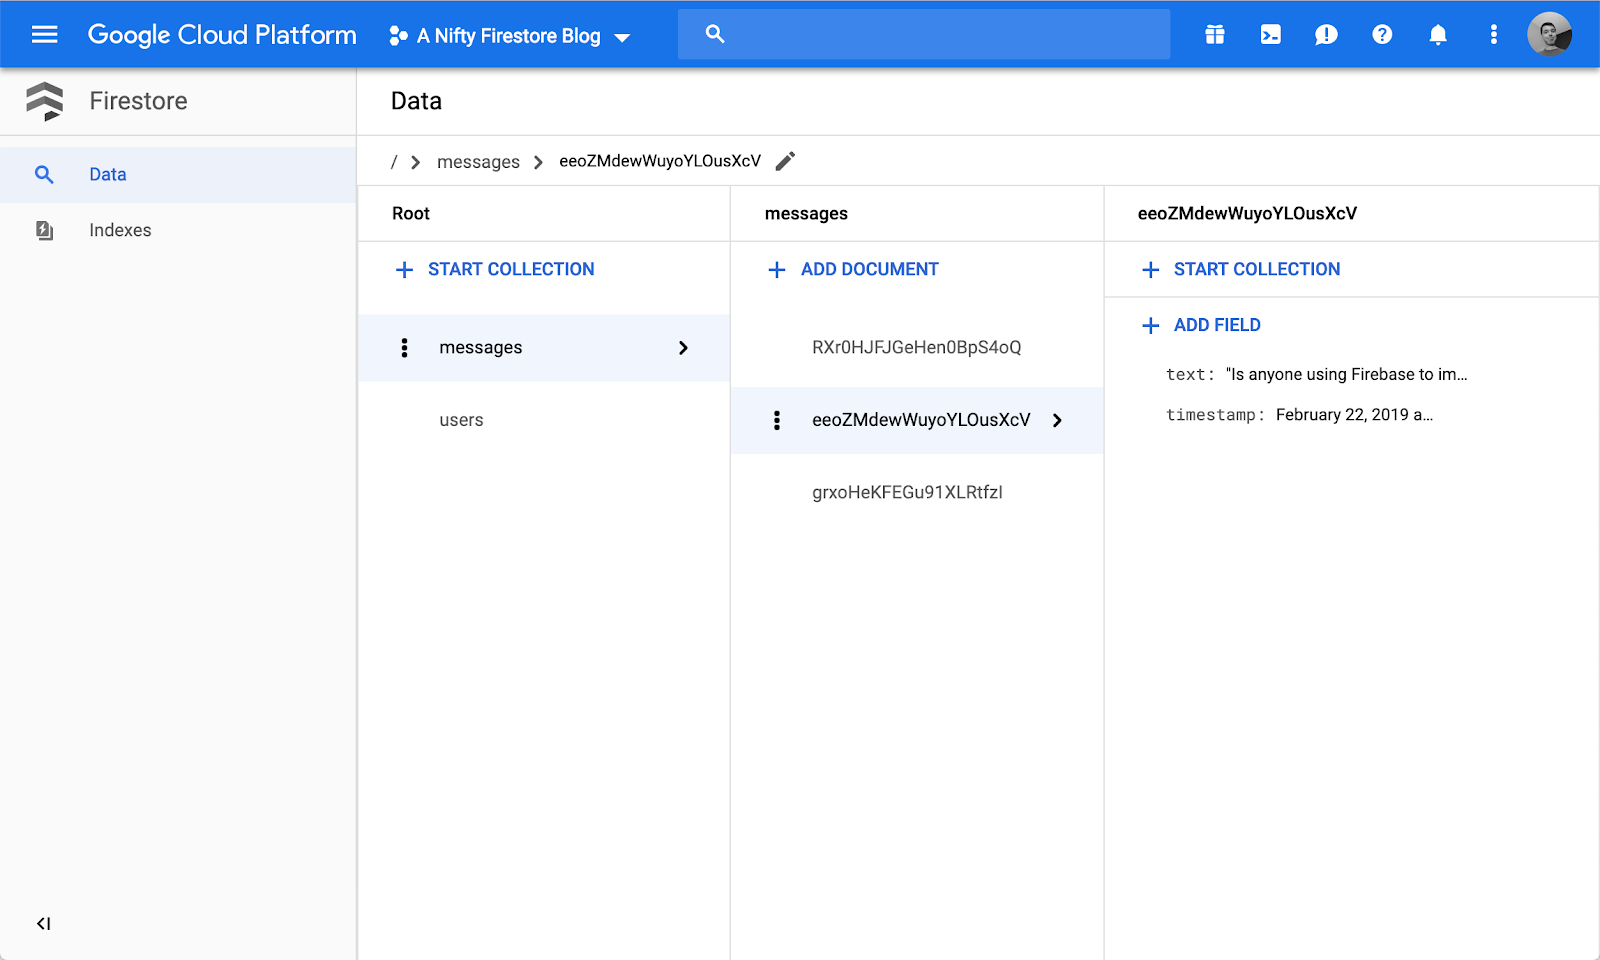Click the chevron beside eeoZMdewWuyoYLOusXcV document
Image resolution: width=1600 pixels, height=960 pixels.
(x=1057, y=420)
